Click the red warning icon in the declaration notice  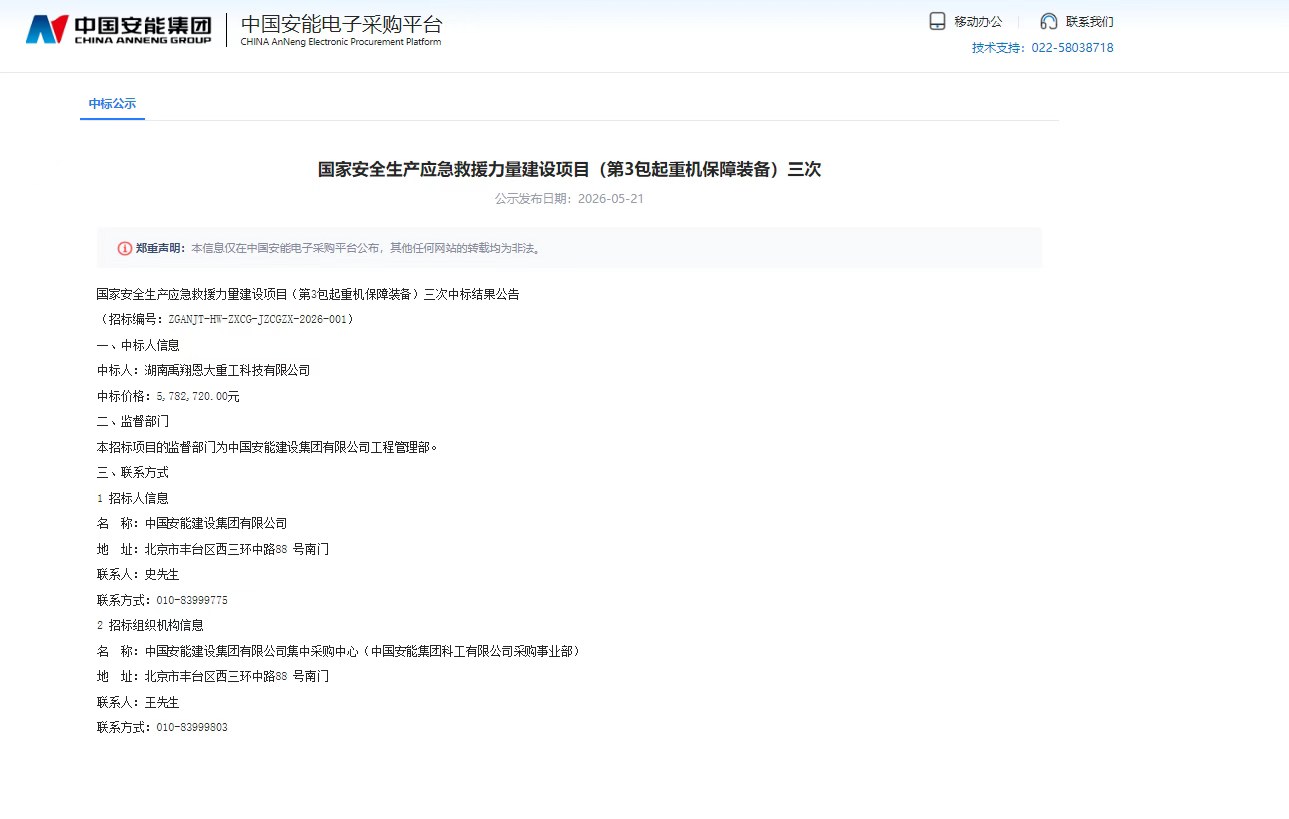tap(125, 248)
